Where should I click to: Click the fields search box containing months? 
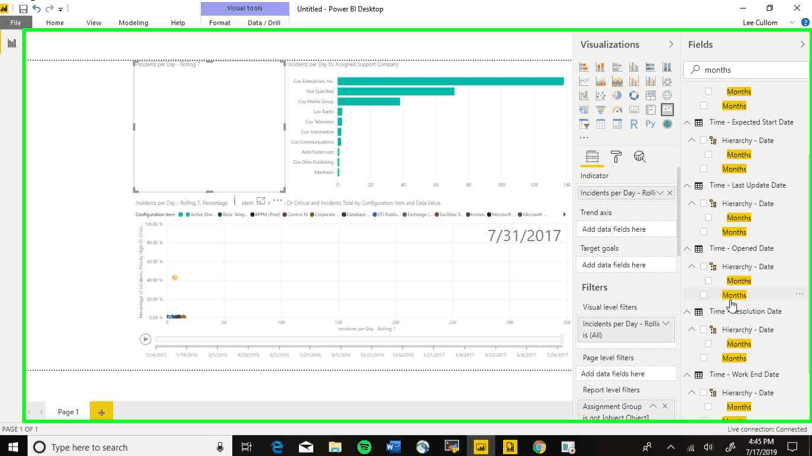point(746,70)
